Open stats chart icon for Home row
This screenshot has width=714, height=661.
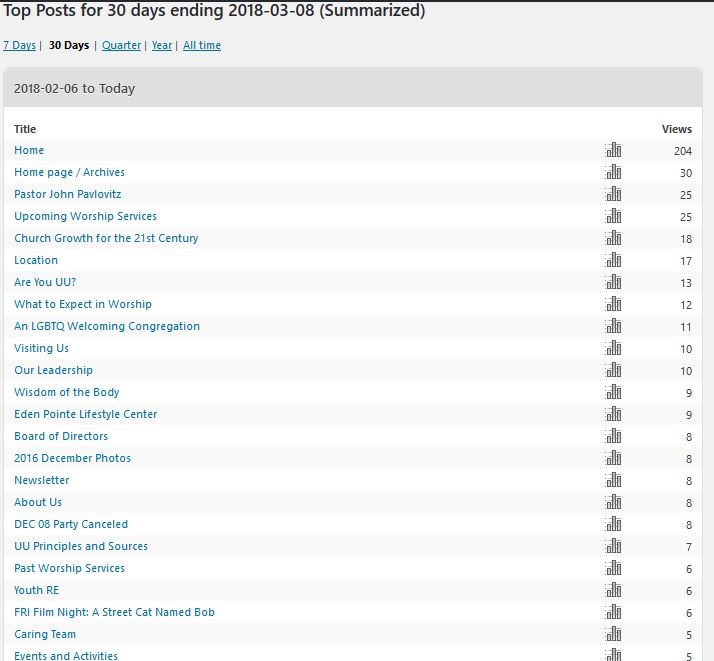(613, 150)
